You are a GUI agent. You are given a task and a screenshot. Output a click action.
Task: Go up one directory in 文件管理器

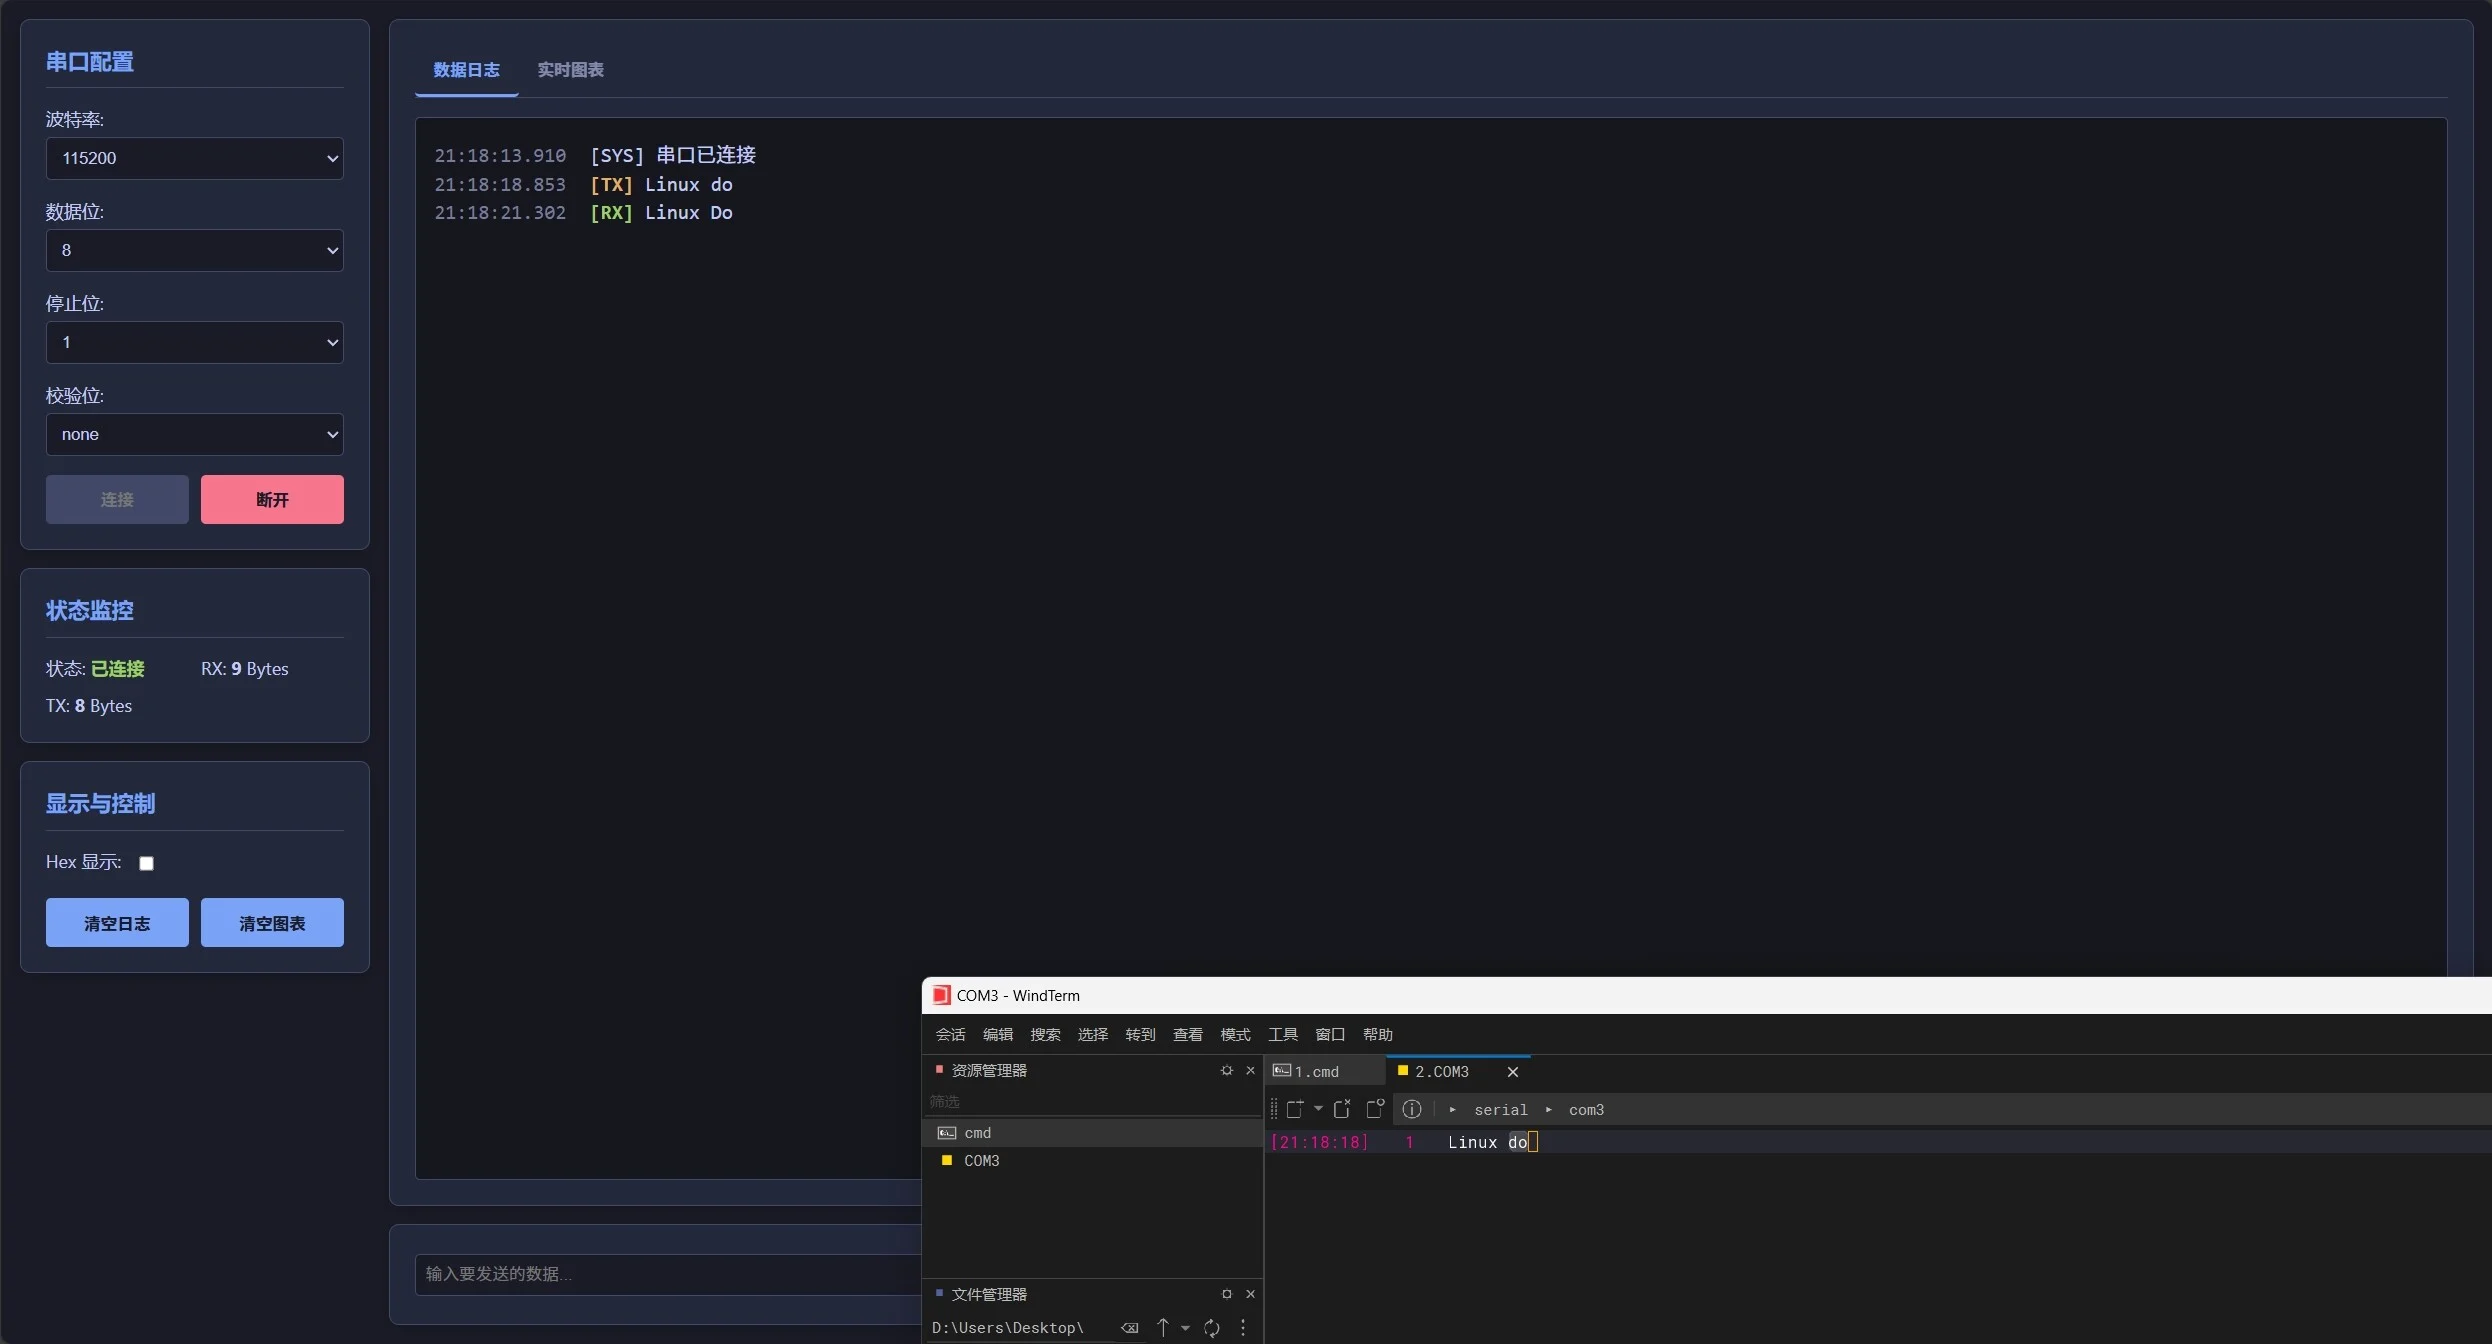tap(1163, 1328)
